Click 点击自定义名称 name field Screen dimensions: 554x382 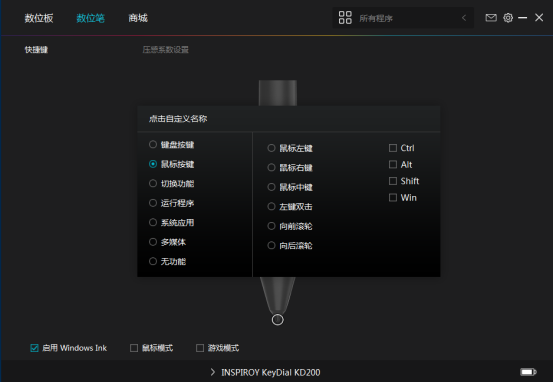coord(178,119)
